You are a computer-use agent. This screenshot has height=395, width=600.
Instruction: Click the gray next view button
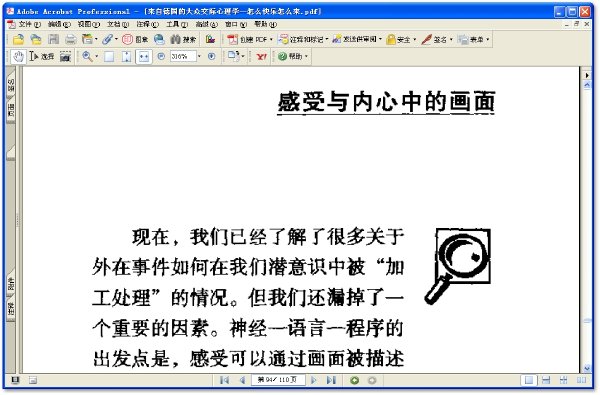[x=372, y=380]
